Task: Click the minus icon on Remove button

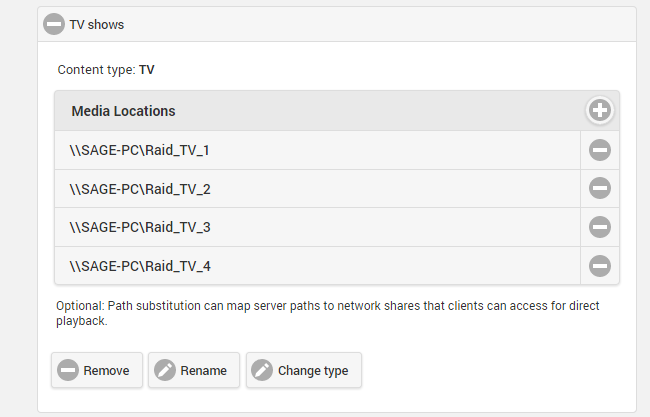Action: [x=68, y=370]
